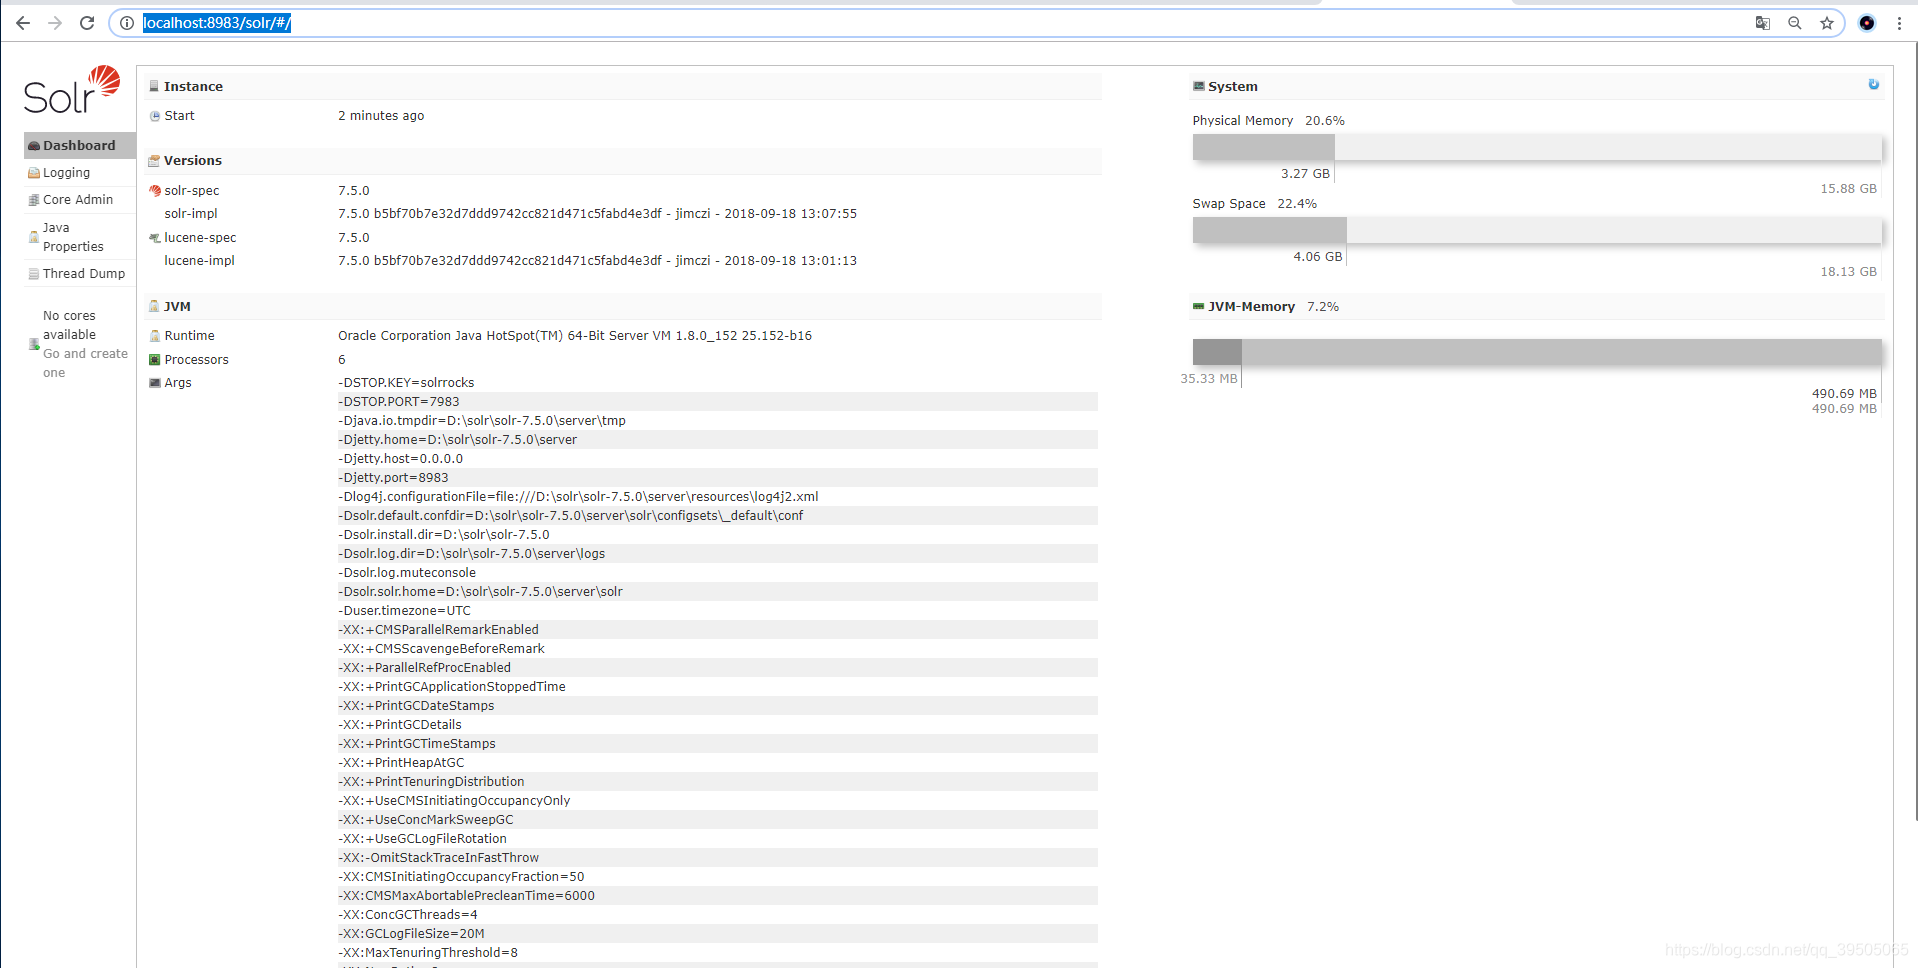
Task: Bookmark this page with star icon
Action: click(x=1827, y=23)
